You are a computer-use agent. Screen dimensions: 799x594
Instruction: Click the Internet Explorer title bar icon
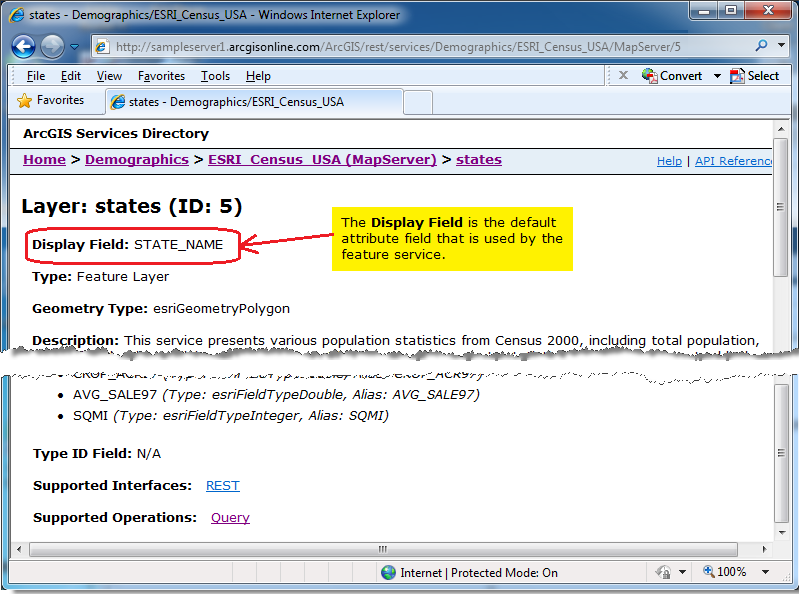17,14
